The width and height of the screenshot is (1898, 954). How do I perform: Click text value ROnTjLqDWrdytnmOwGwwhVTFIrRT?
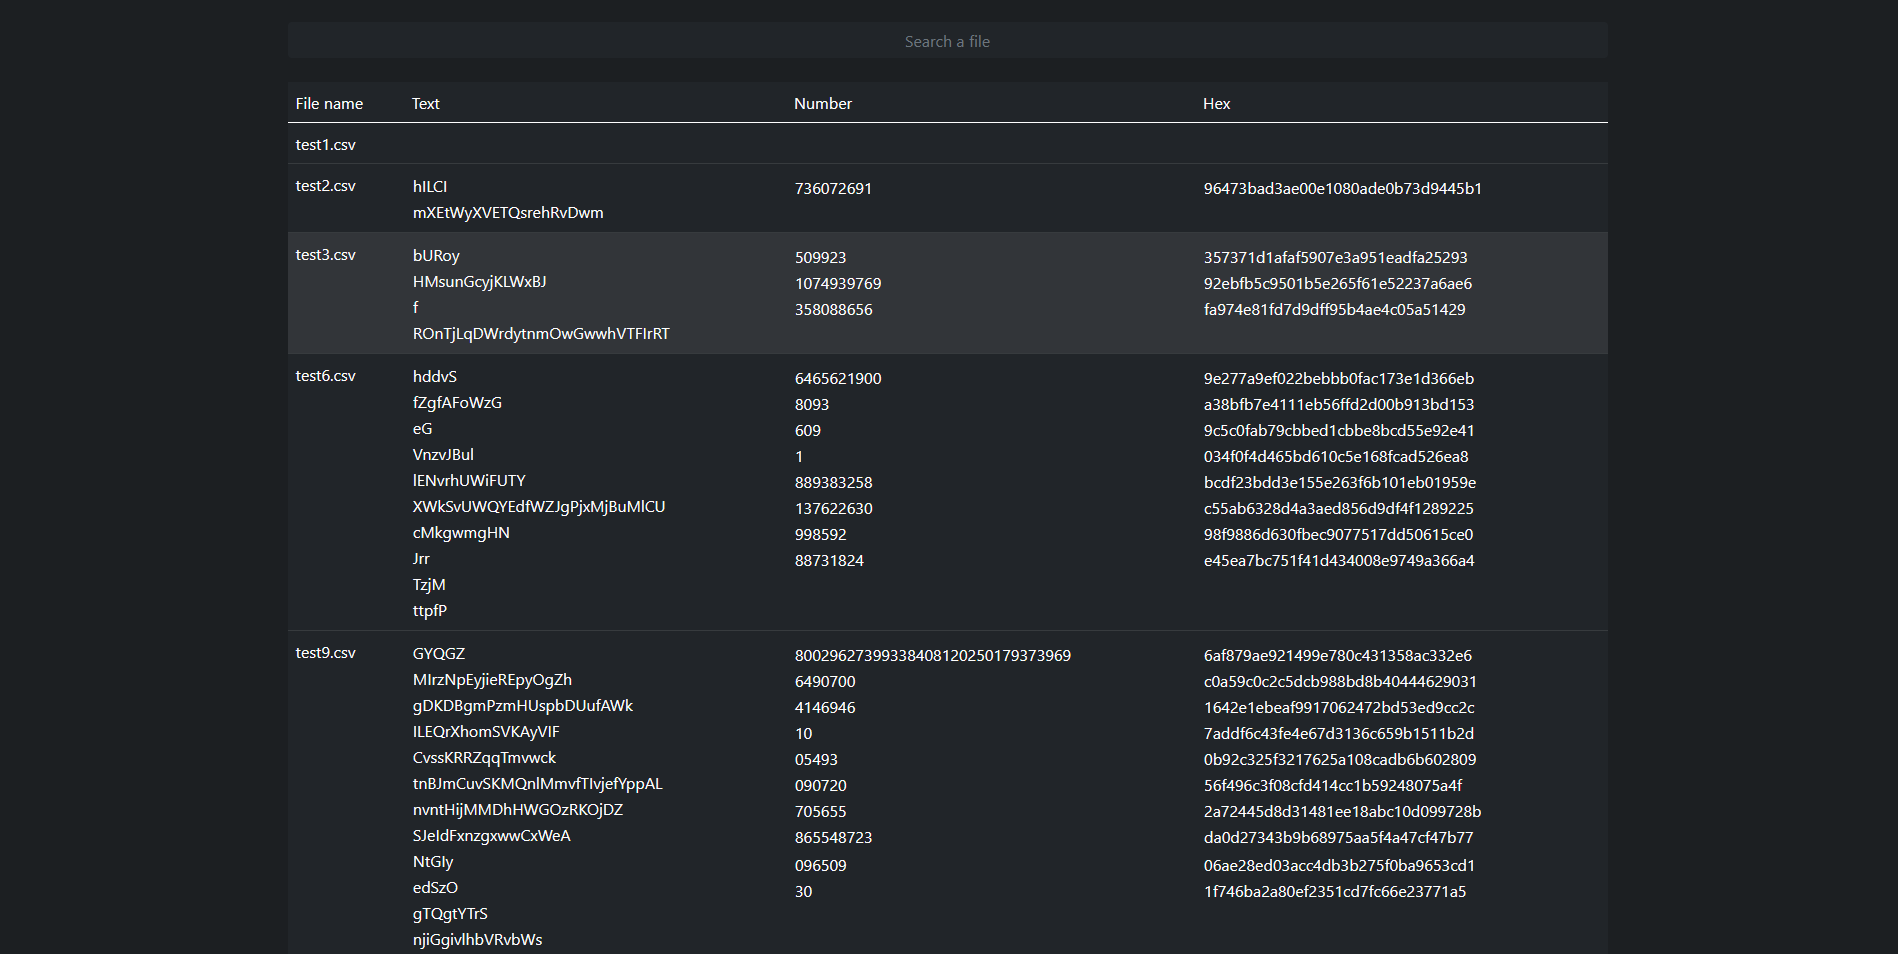tap(541, 334)
